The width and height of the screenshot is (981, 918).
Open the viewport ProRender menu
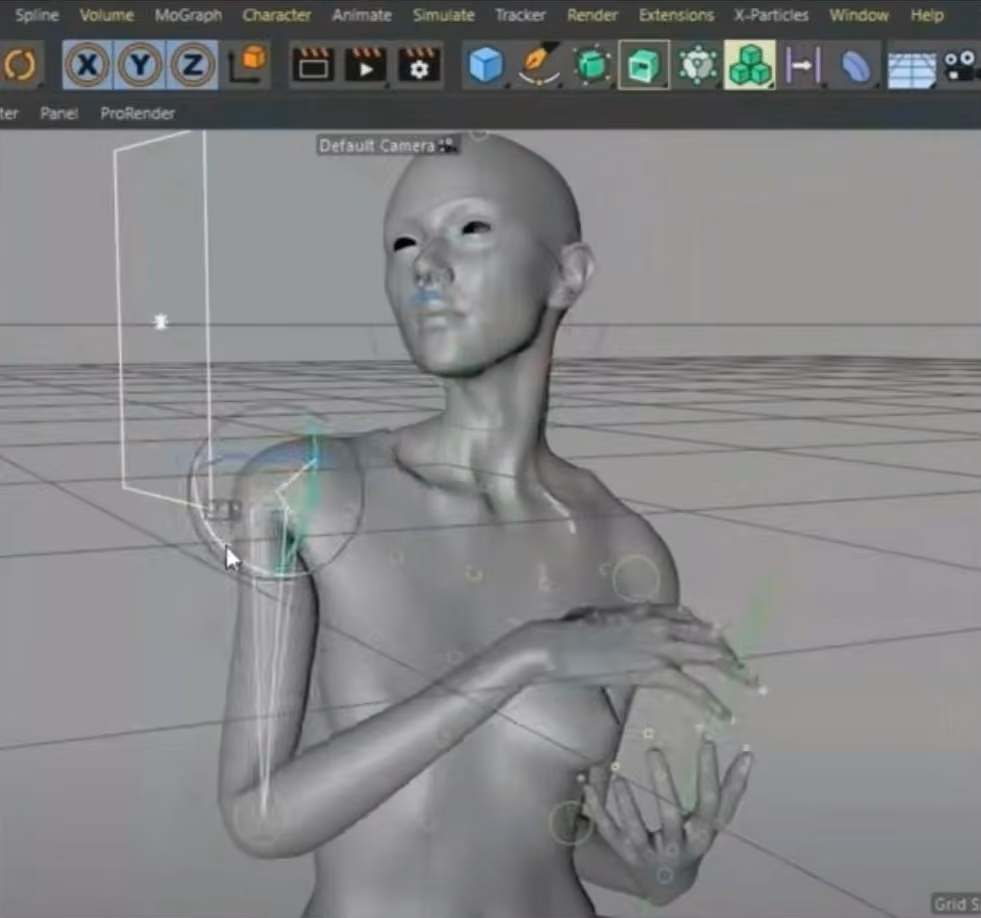(138, 113)
